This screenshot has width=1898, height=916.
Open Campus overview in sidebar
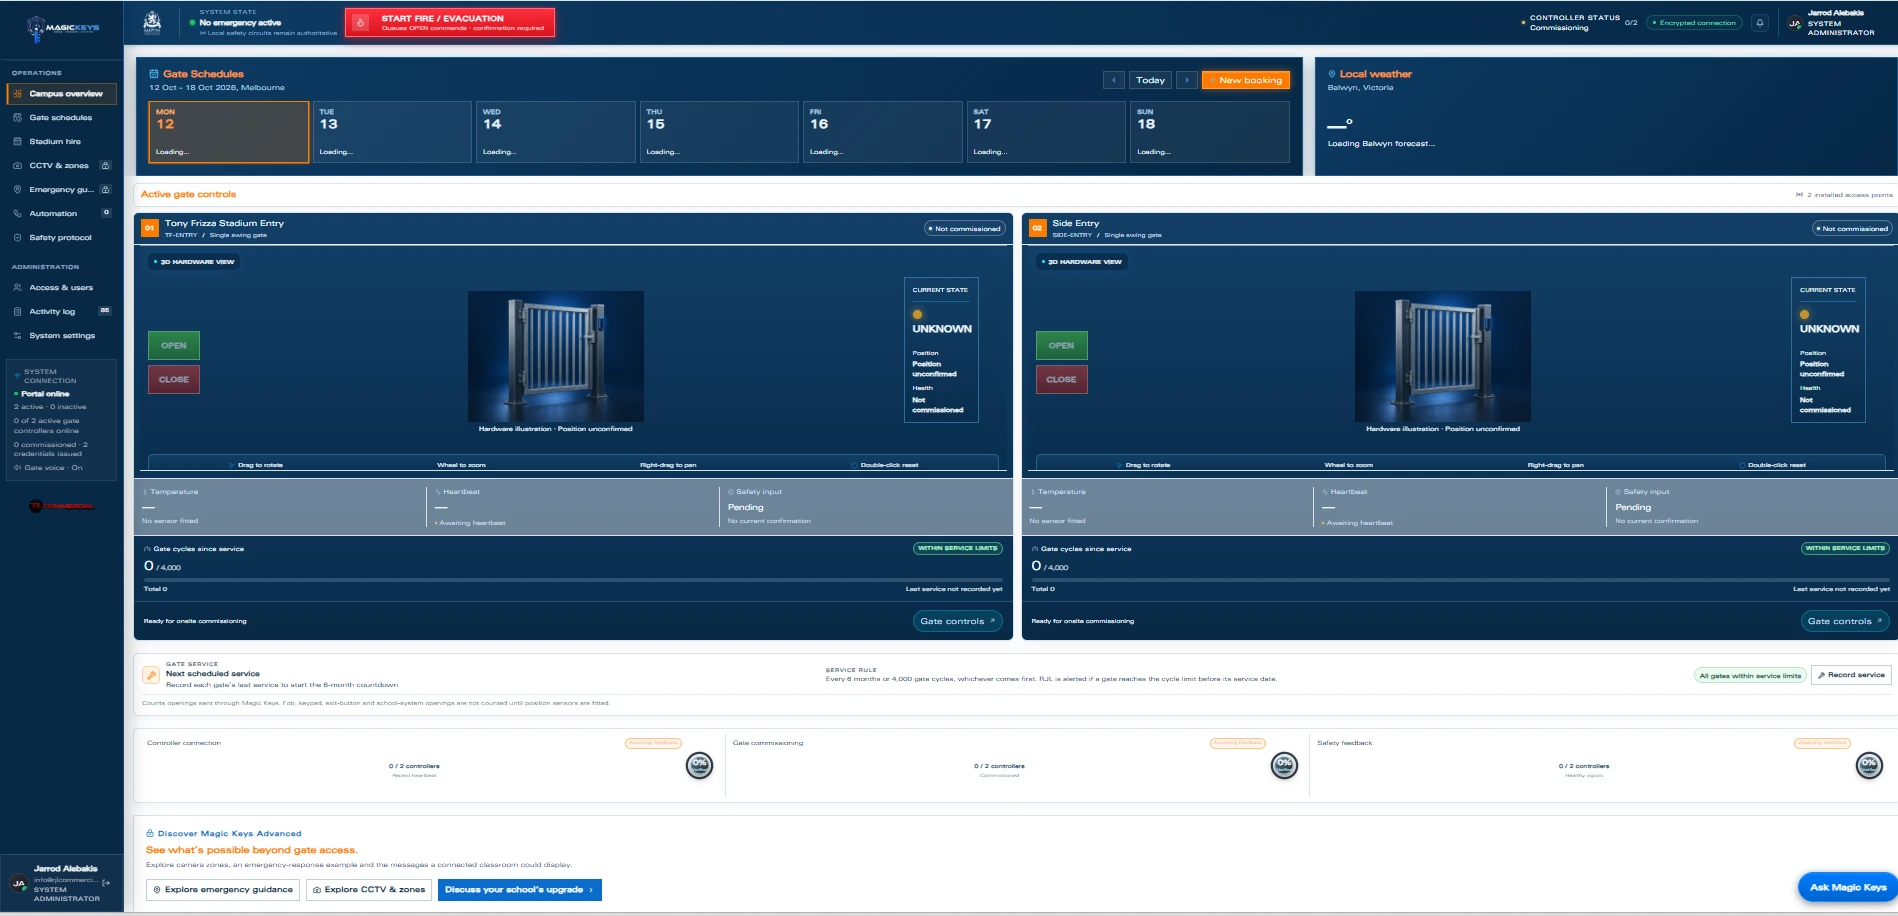point(61,94)
